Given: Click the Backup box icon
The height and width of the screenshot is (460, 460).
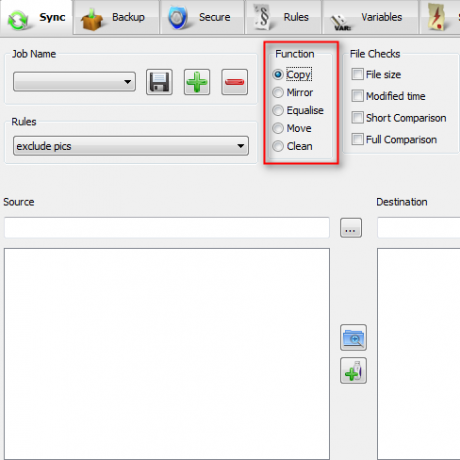Looking at the screenshot, I should [92, 20].
